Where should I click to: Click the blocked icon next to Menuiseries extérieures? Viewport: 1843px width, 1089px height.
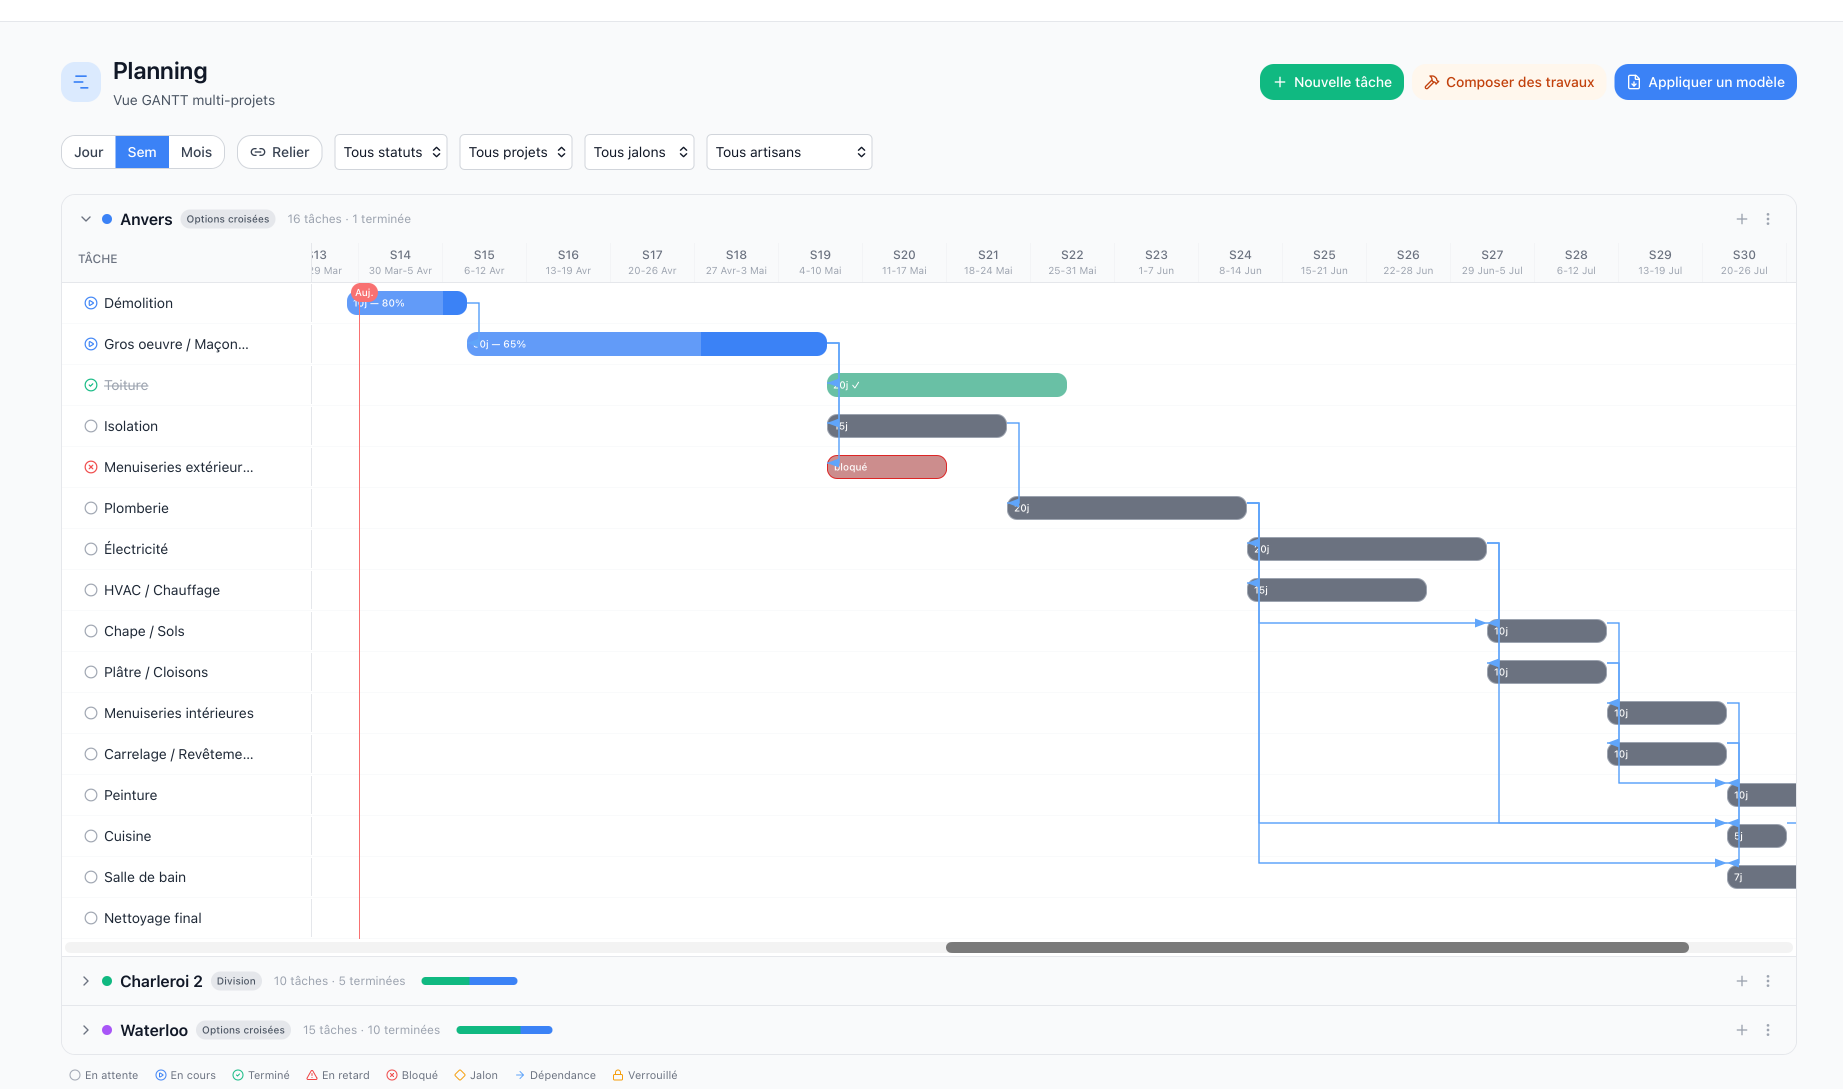[x=91, y=467]
